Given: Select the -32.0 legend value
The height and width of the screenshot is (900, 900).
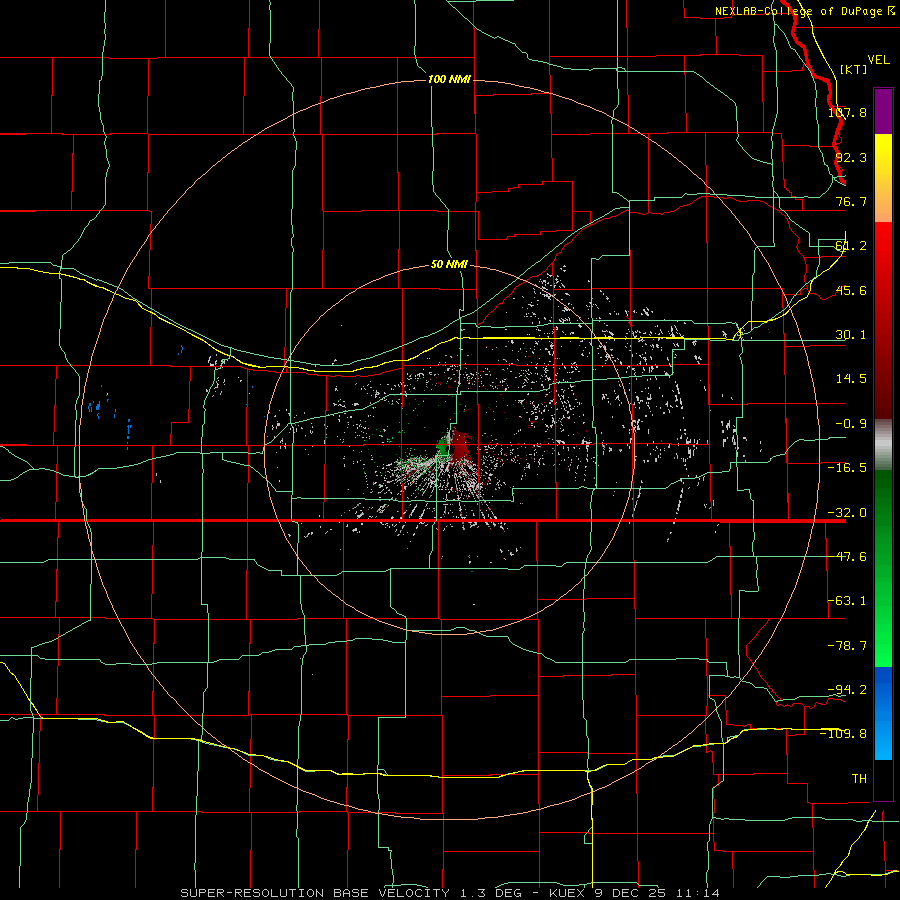Looking at the screenshot, I should [x=847, y=513].
